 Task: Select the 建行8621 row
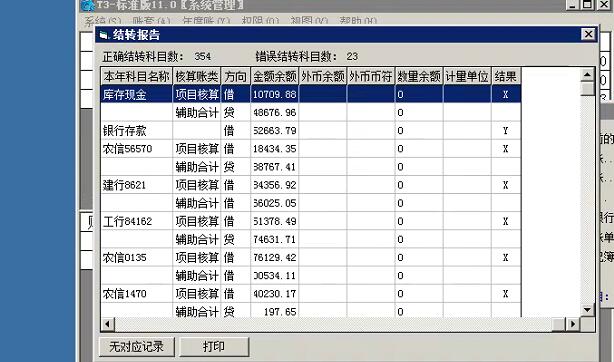[x=311, y=185]
